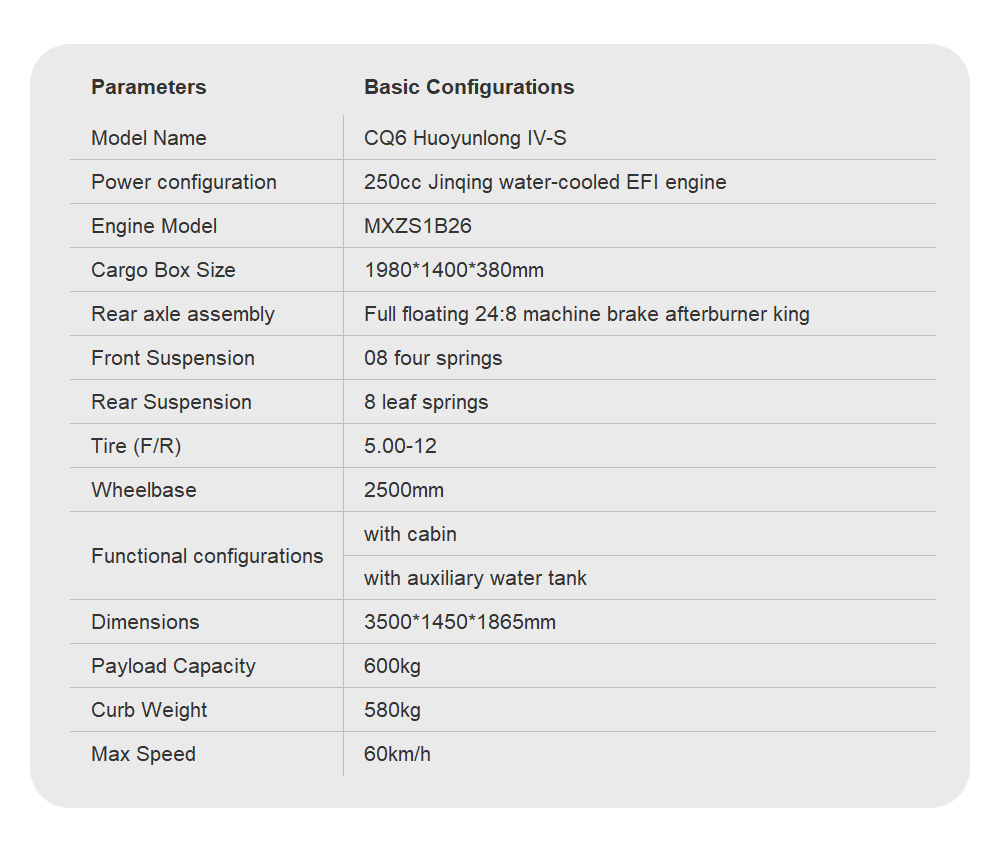The height and width of the screenshot is (852, 1000).
Task: Click the CQ6 Huoyunlong IV-S value
Action: [x=465, y=138]
